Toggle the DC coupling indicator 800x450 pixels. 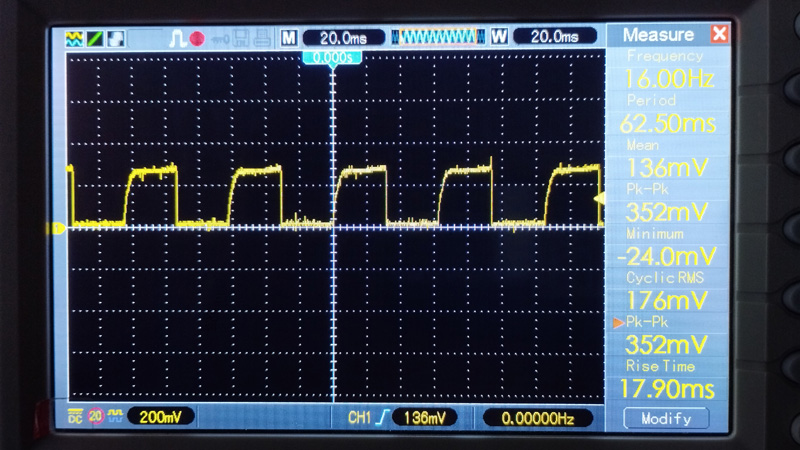click(x=74, y=415)
